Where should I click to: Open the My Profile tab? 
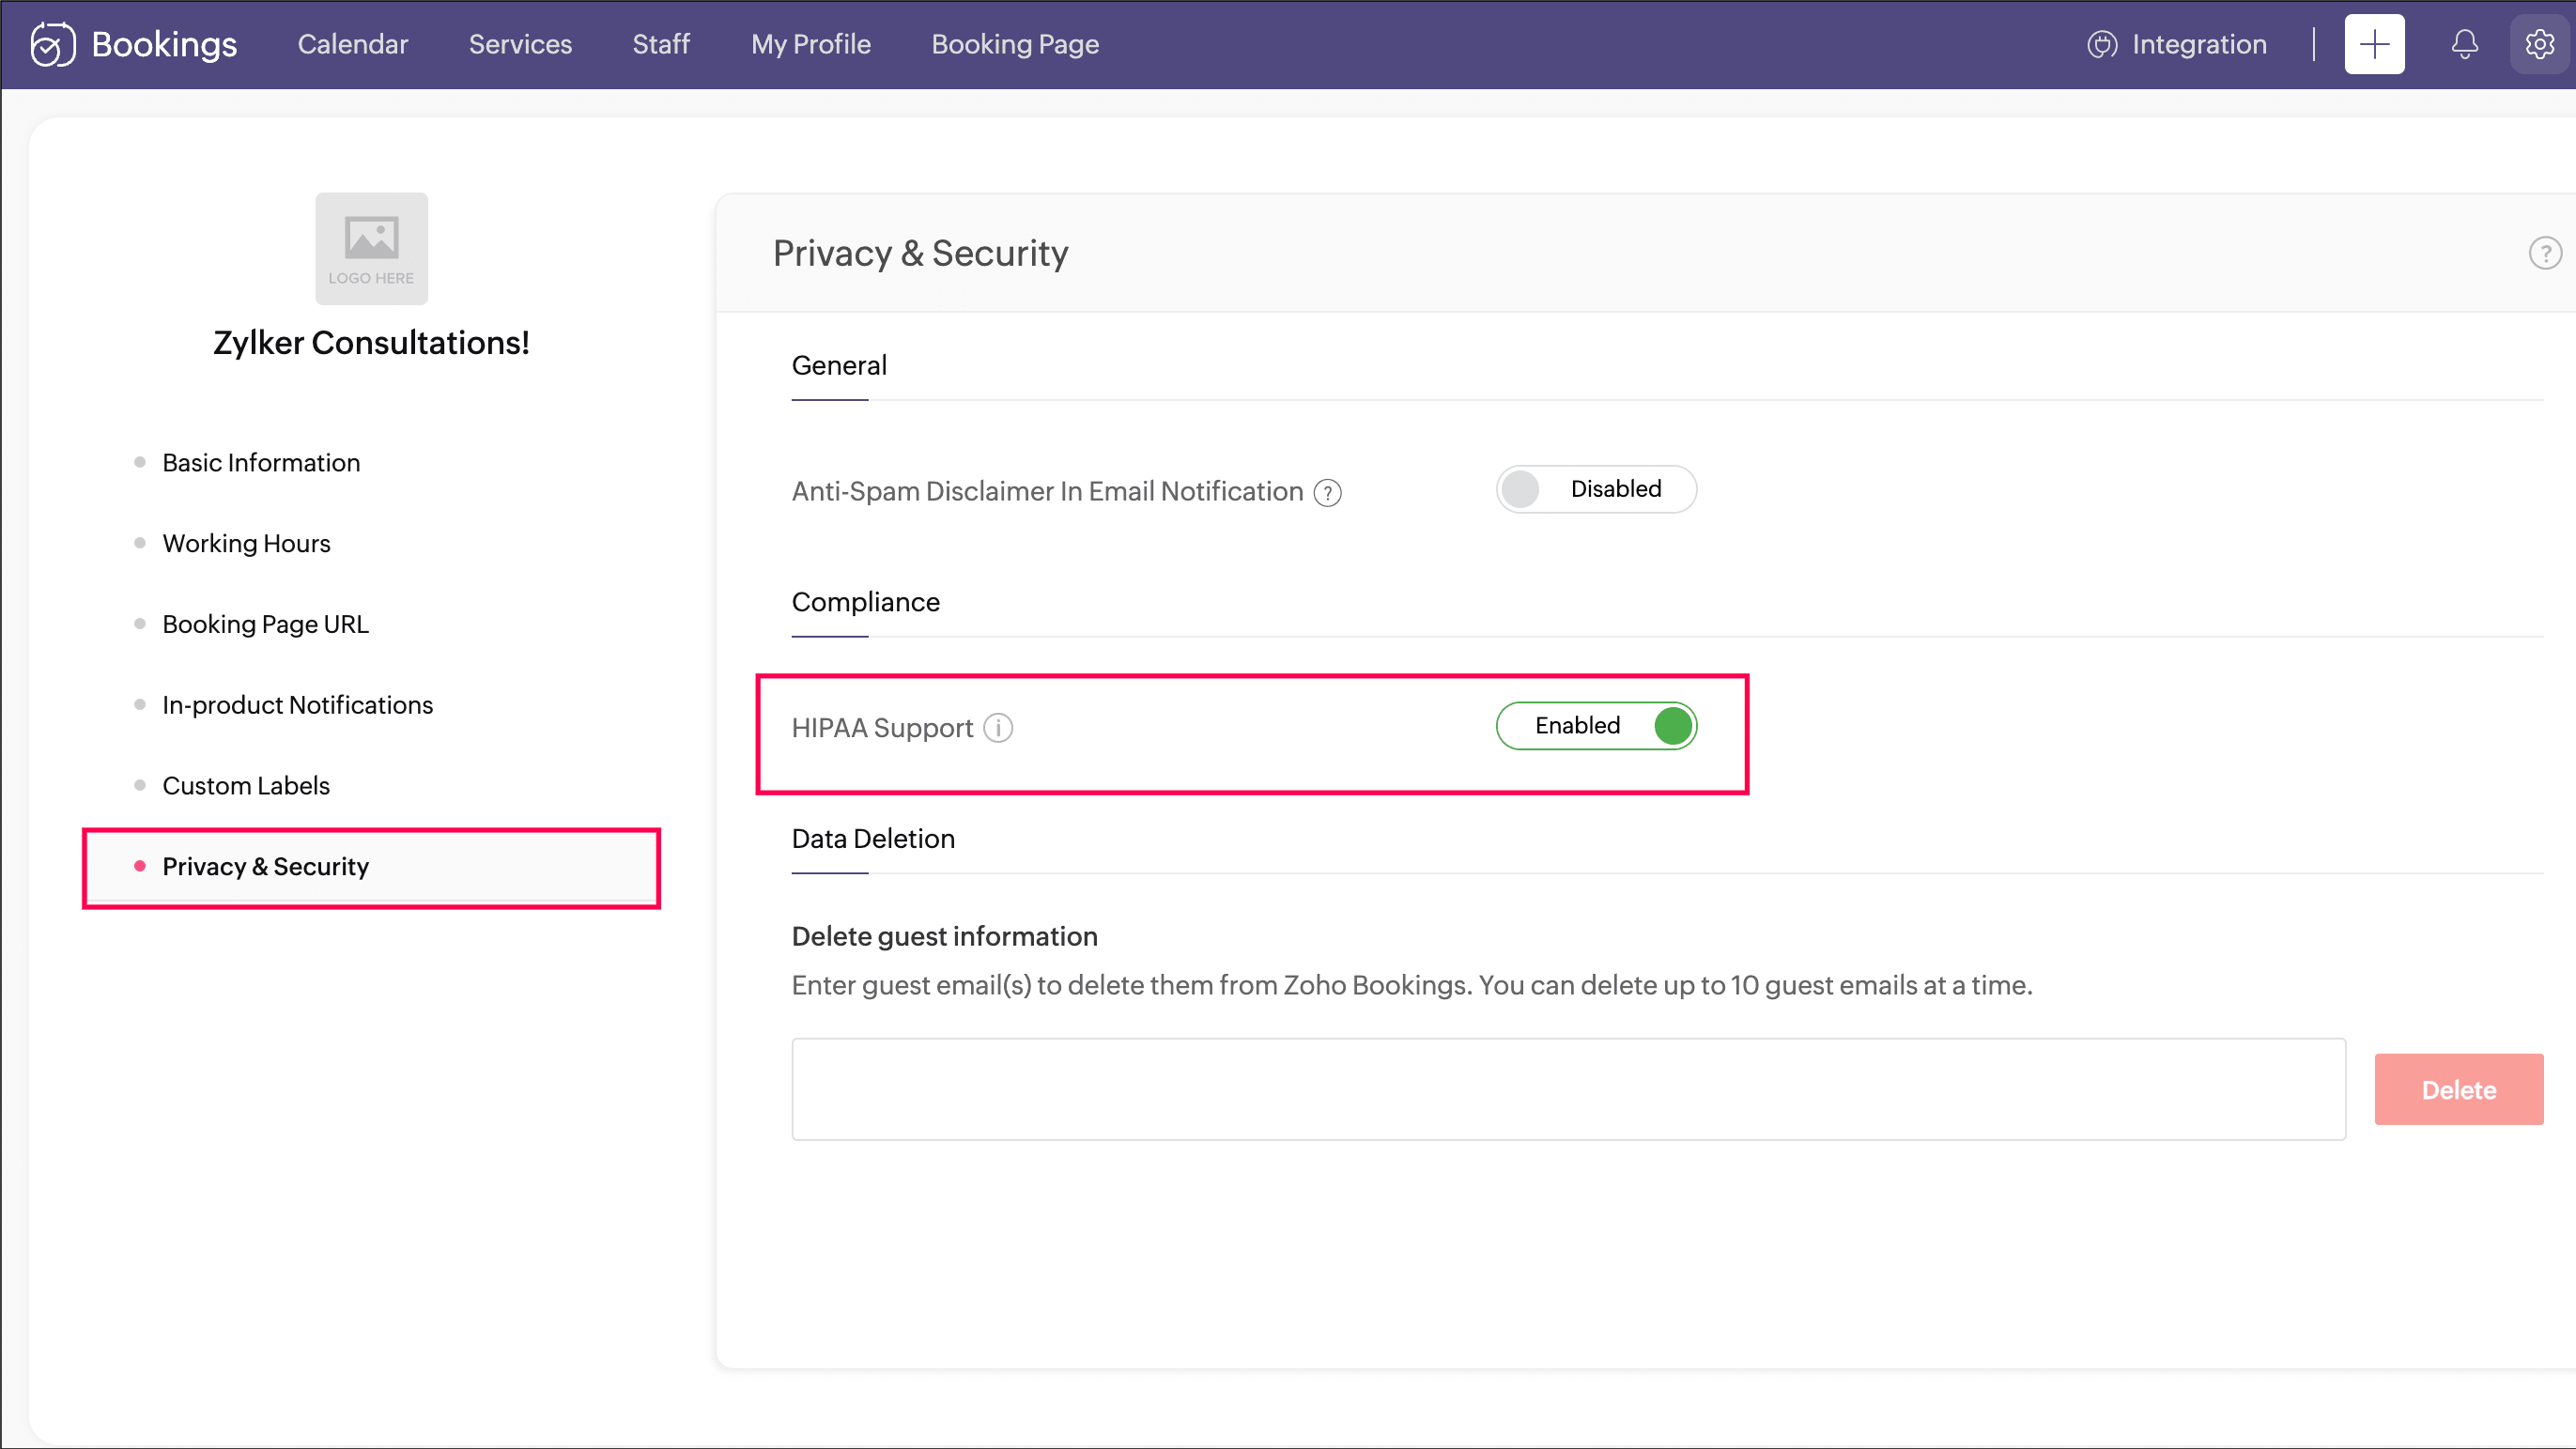[x=810, y=44]
